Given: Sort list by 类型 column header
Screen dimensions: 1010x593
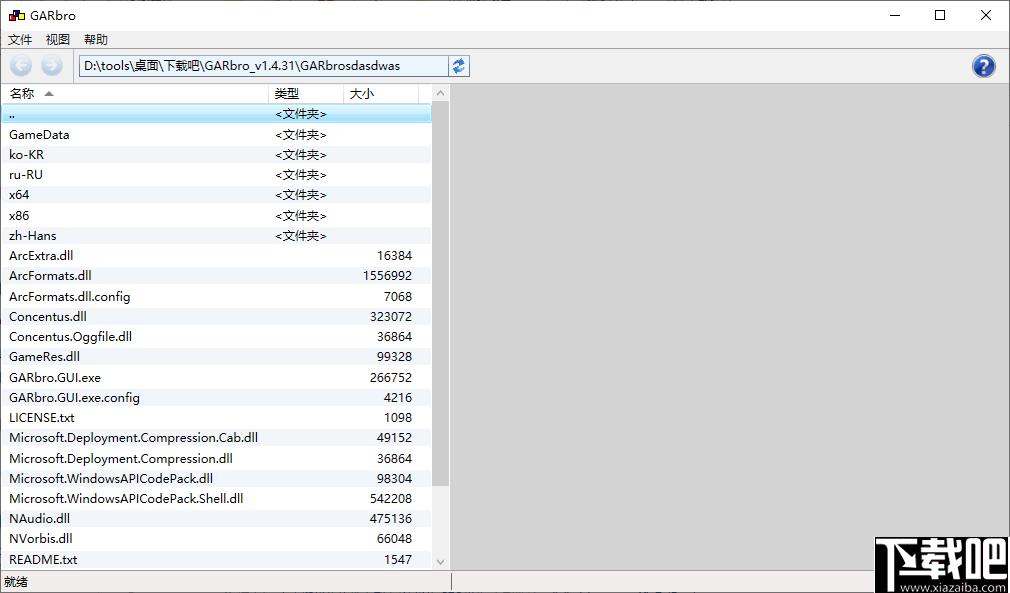Looking at the screenshot, I should [306, 94].
